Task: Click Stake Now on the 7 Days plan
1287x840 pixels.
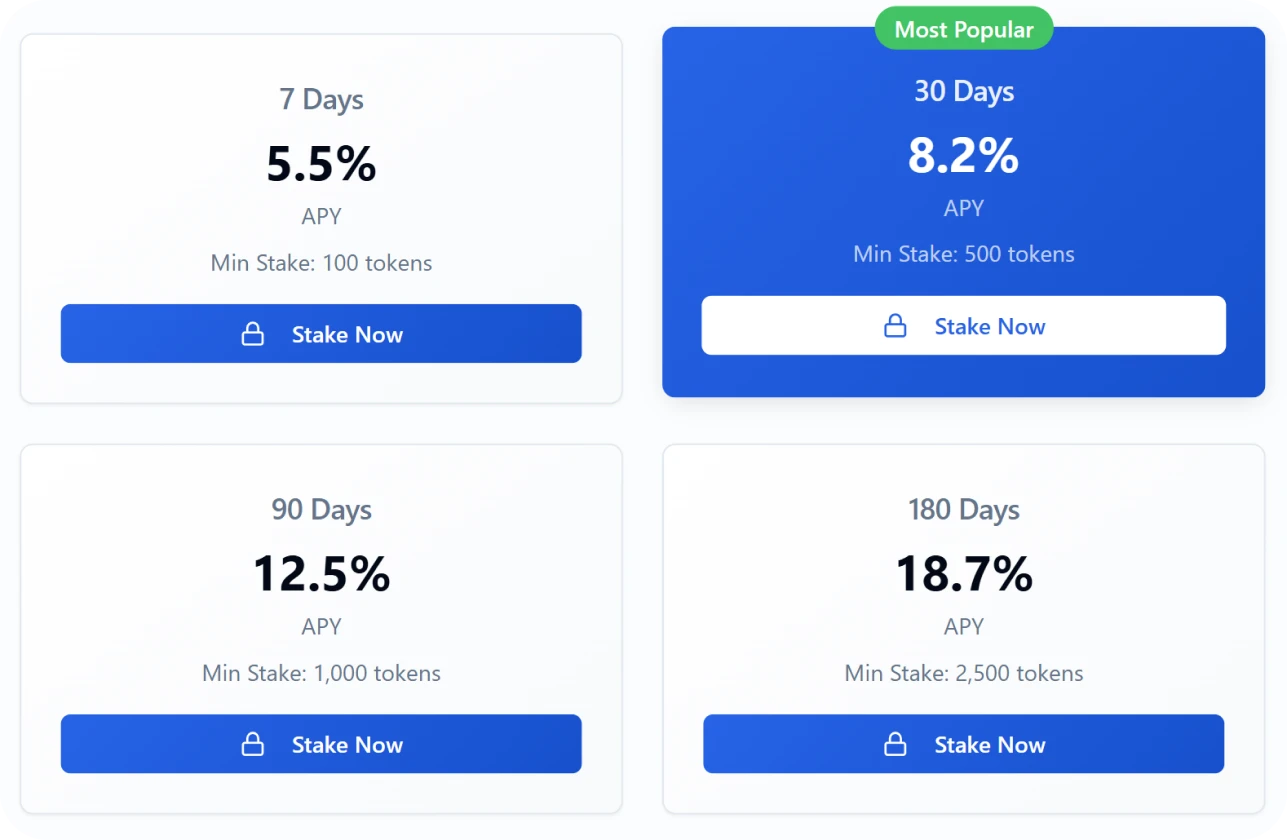Action: [x=321, y=334]
